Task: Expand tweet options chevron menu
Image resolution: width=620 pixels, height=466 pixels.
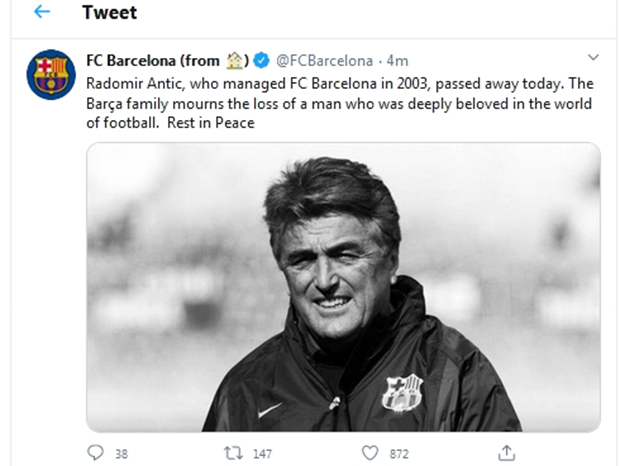Action: click(x=593, y=58)
